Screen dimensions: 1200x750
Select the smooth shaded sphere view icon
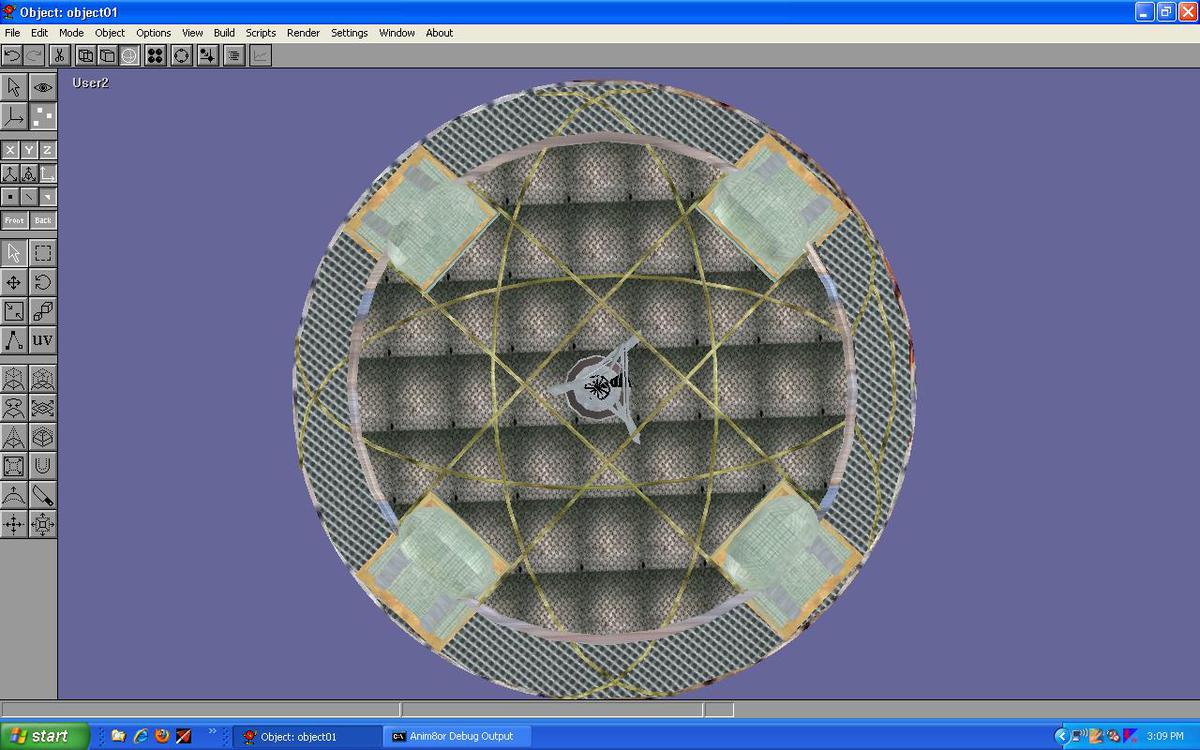129,56
